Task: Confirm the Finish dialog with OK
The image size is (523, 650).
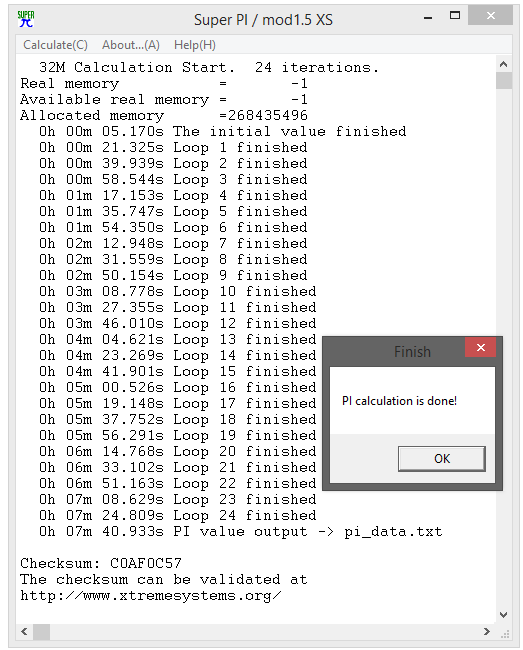Action: pos(441,458)
